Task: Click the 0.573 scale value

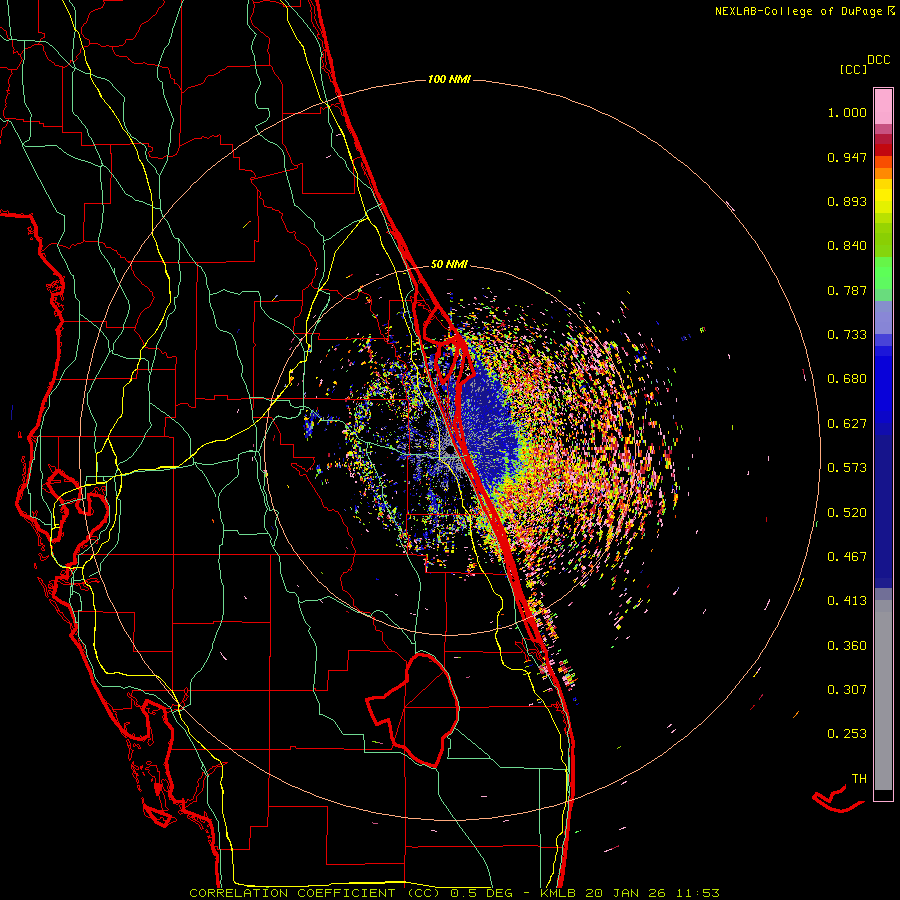Action: point(847,468)
